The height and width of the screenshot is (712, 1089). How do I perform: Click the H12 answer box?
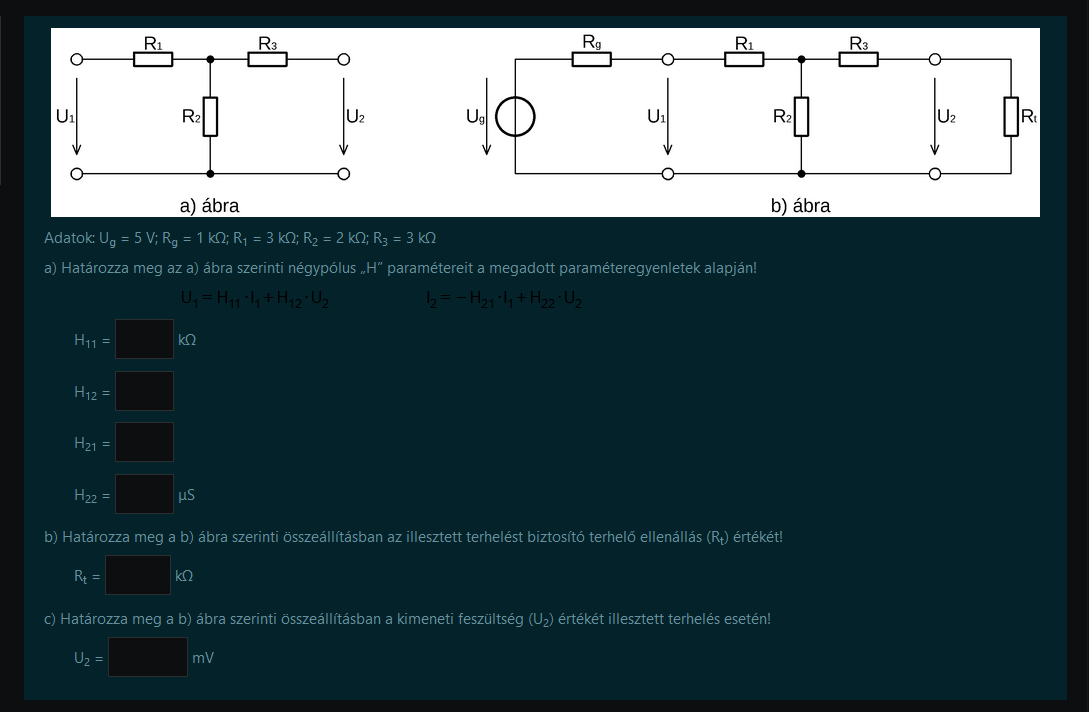click(x=144, y=391)
